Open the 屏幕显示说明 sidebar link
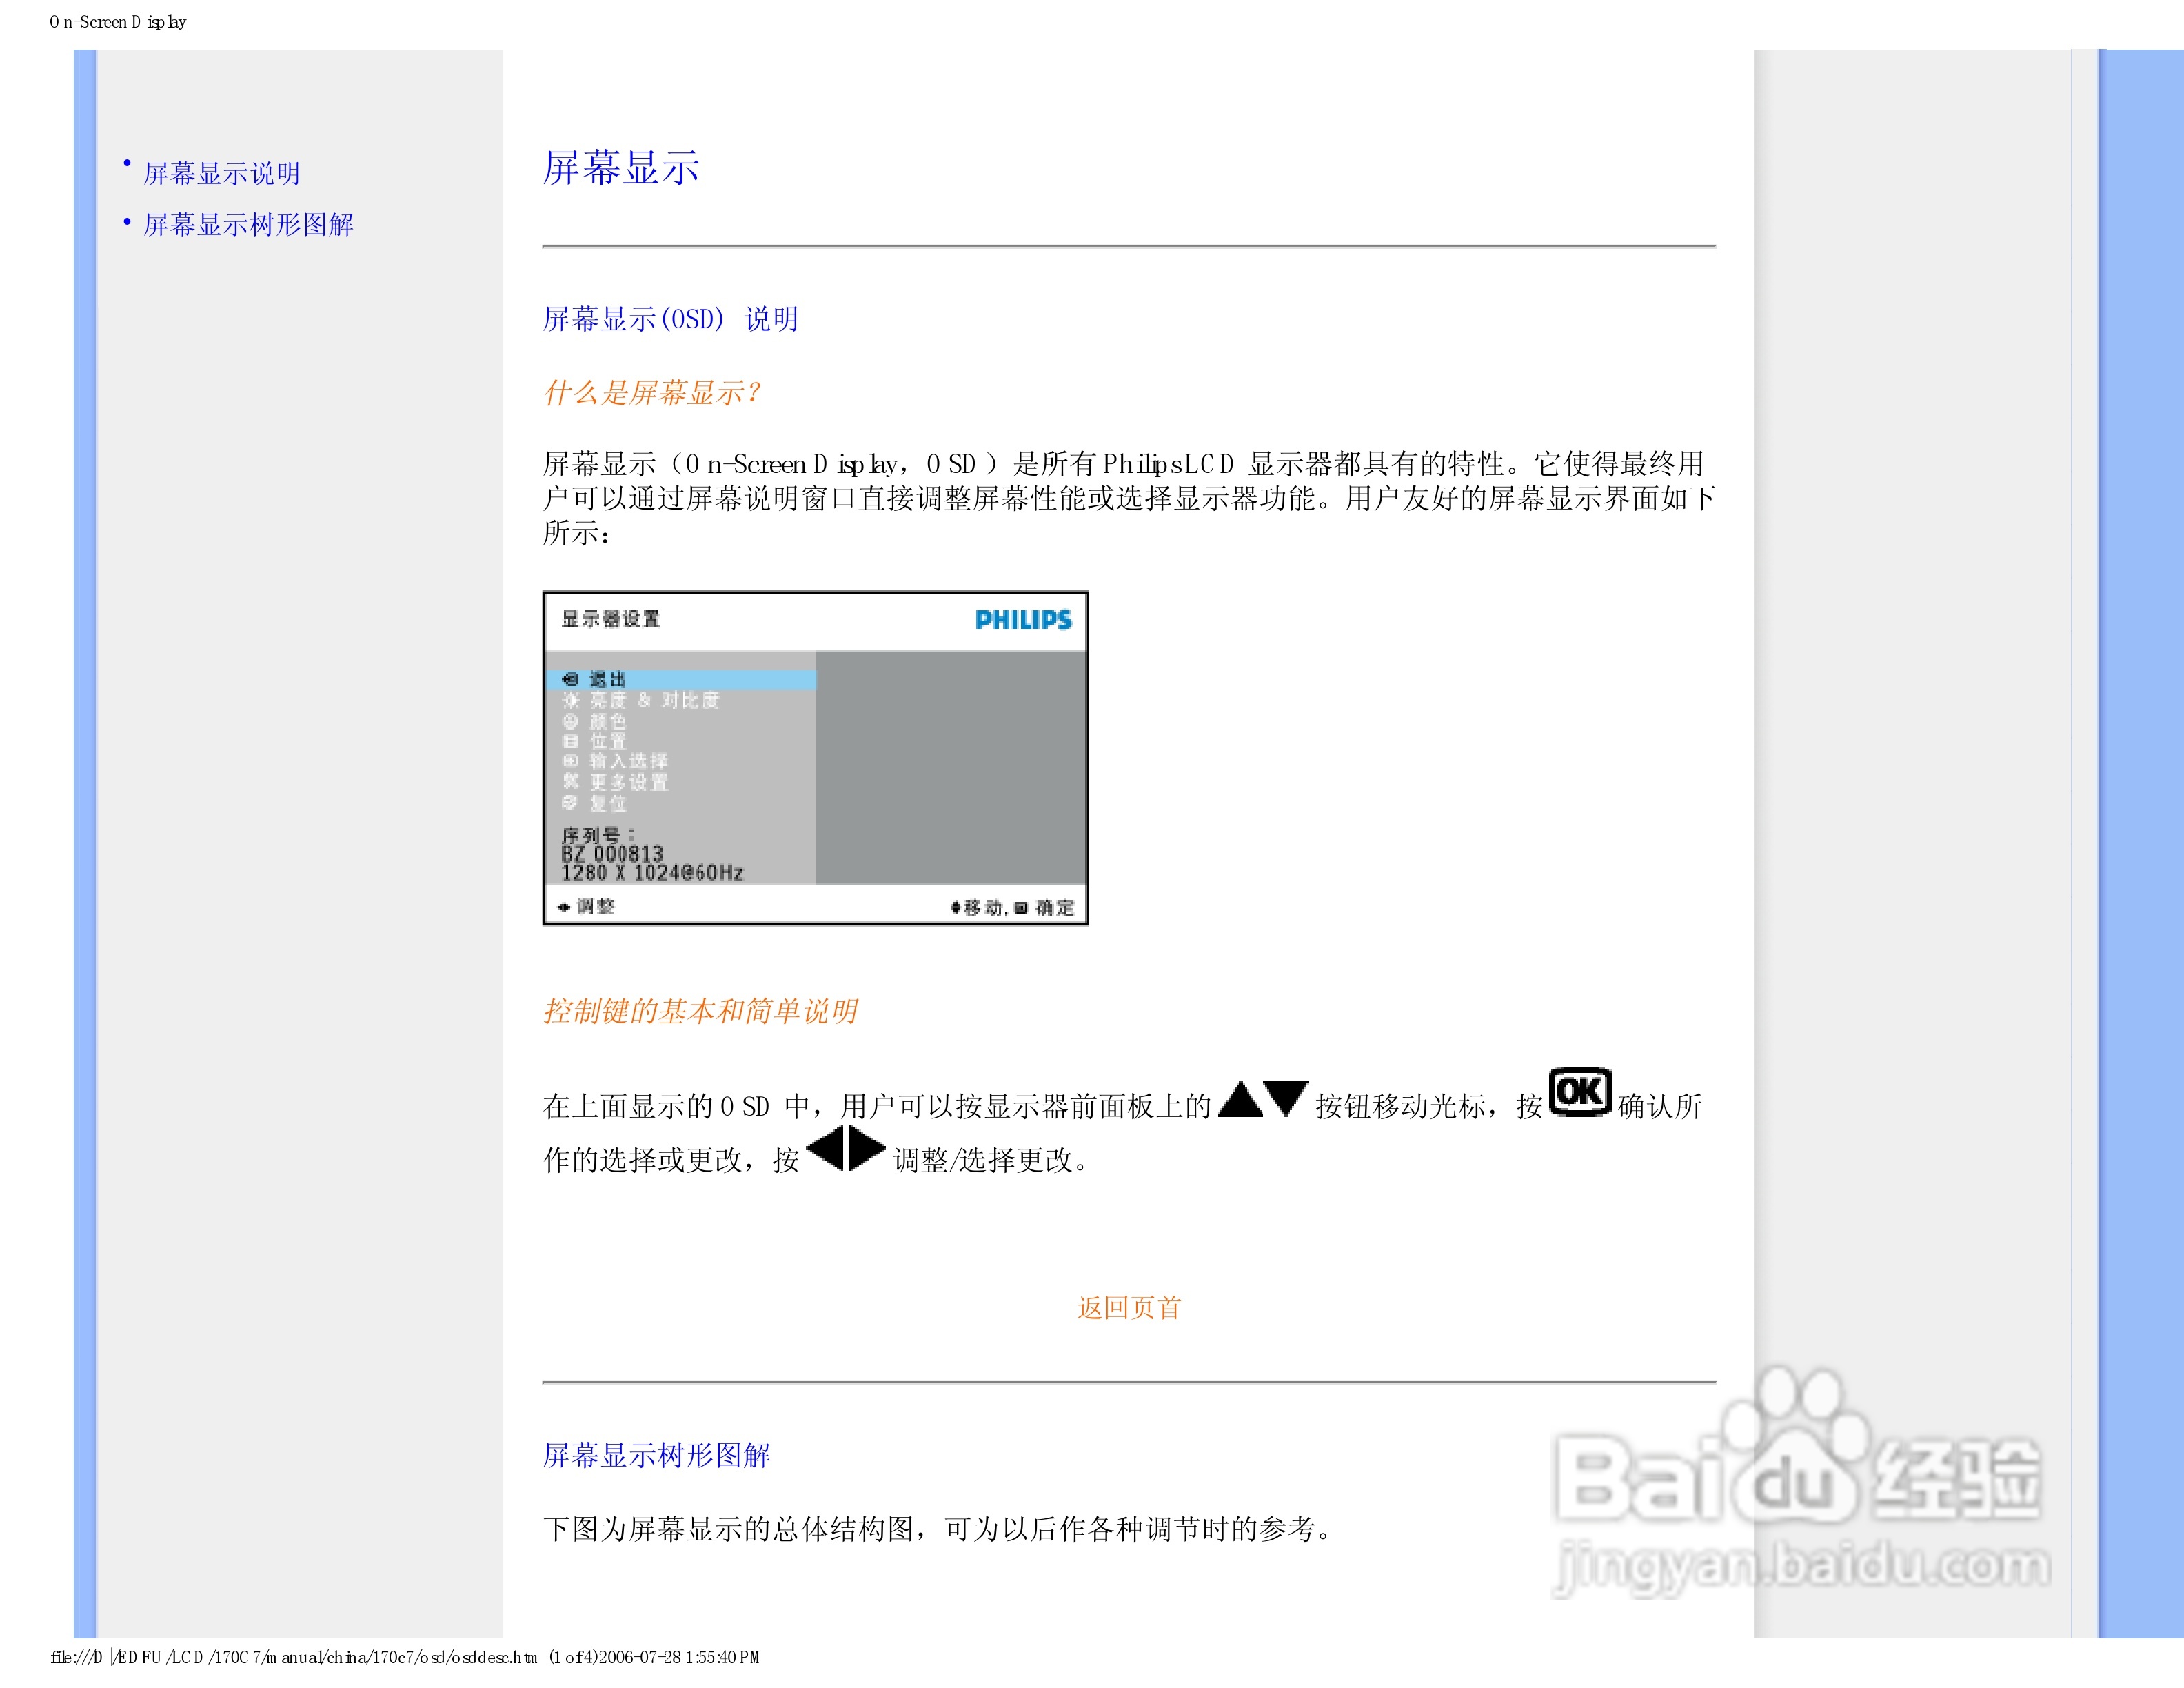Viewport: 2184px width, 1688px height. pyautogui.click(x=221, y=173)
